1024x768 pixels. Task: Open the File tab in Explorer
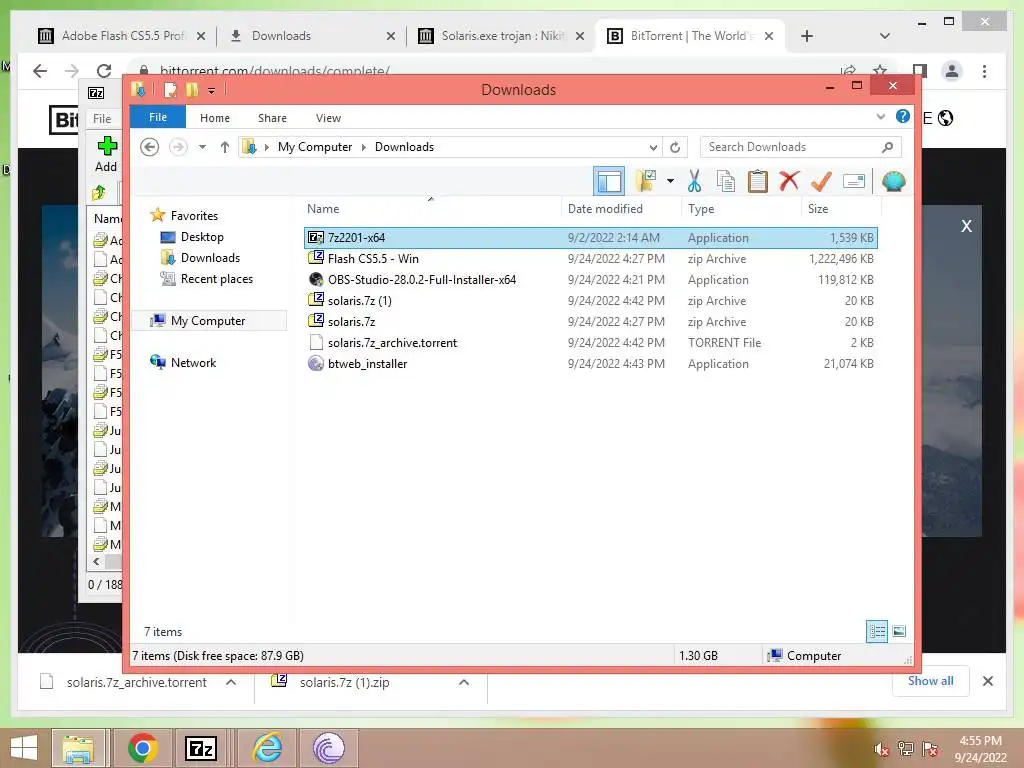(x=158, y=117)
